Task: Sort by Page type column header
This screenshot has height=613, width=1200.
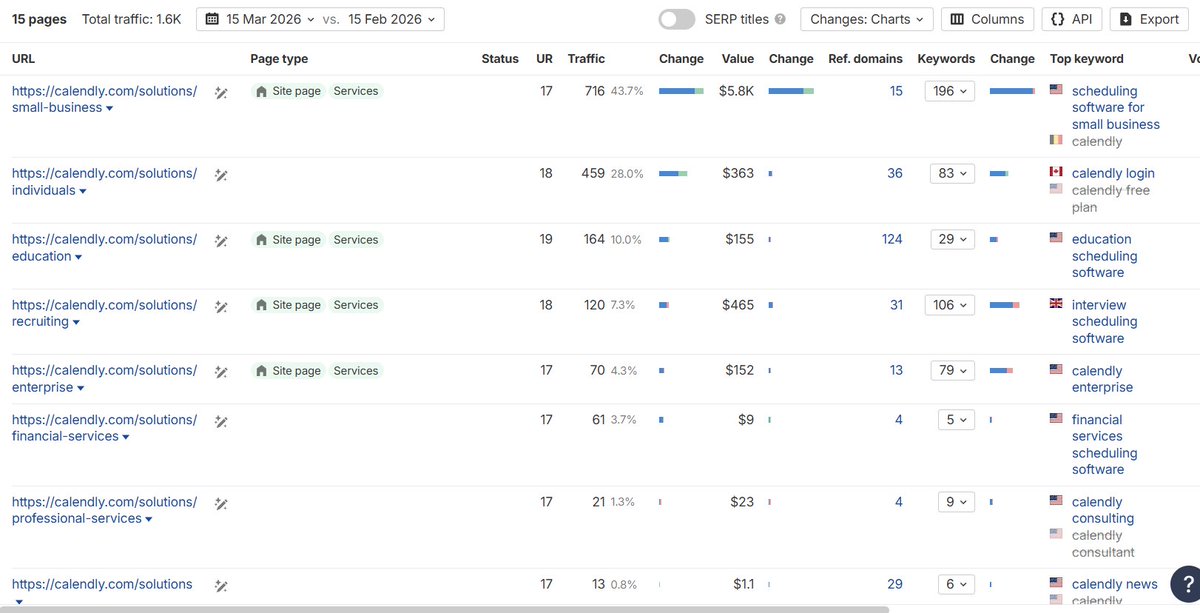Action: 279,59
